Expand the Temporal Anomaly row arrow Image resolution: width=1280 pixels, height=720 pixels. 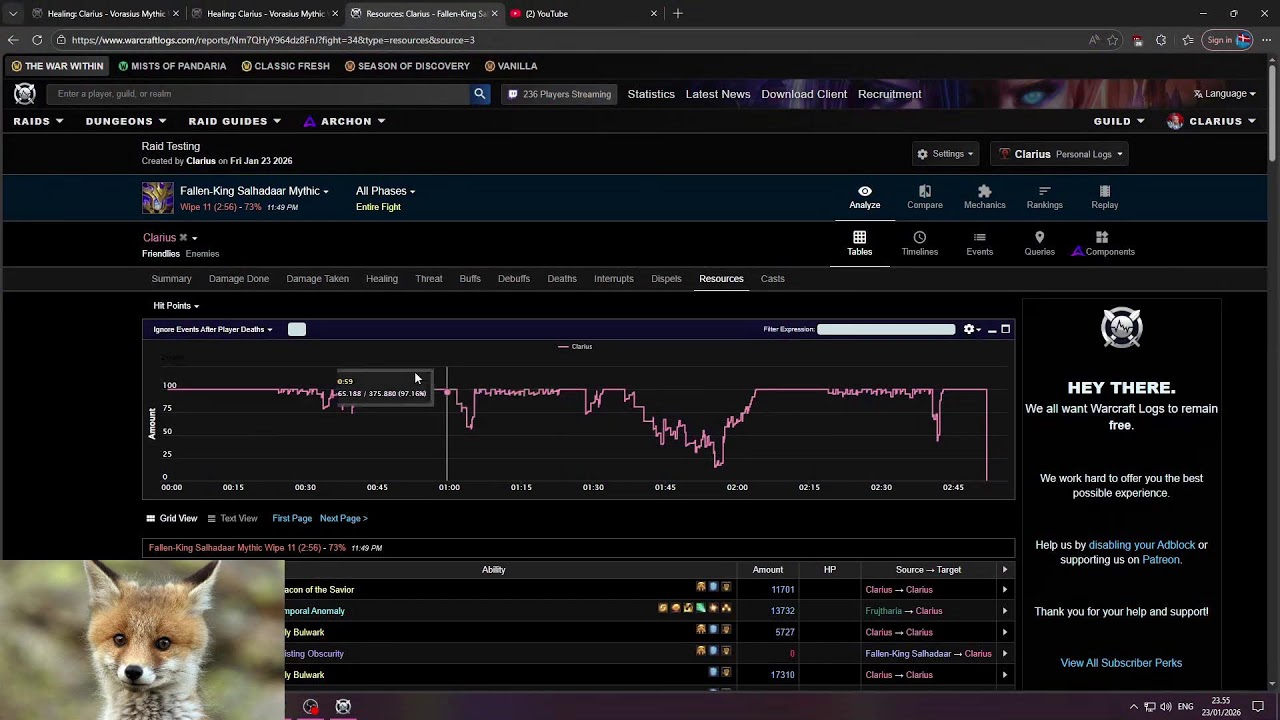[1005, 611]
